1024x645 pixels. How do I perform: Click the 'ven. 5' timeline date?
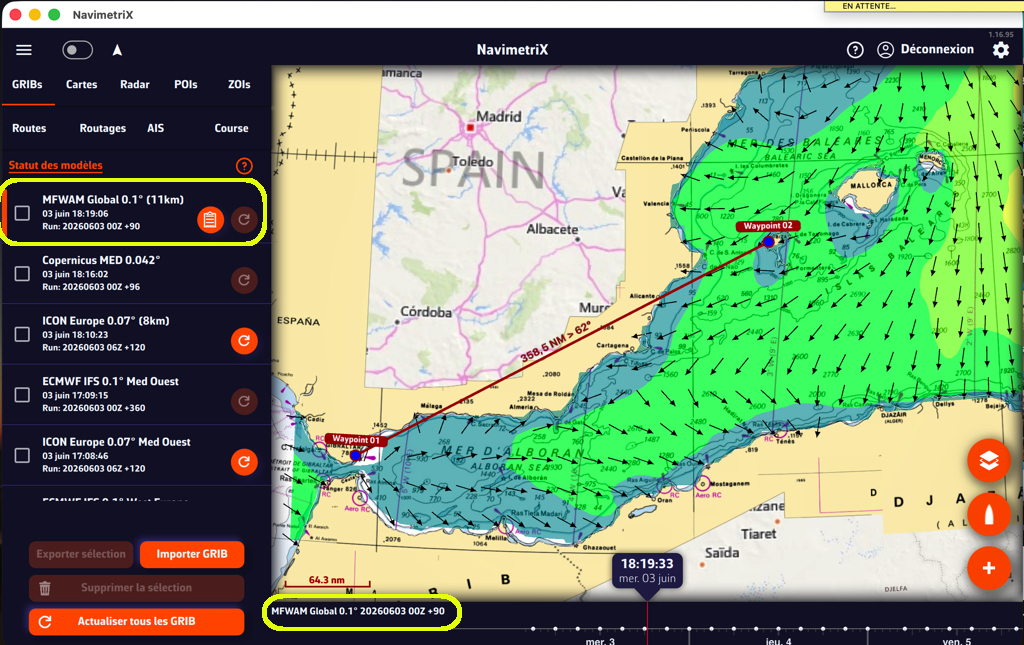tap(956, 640)
